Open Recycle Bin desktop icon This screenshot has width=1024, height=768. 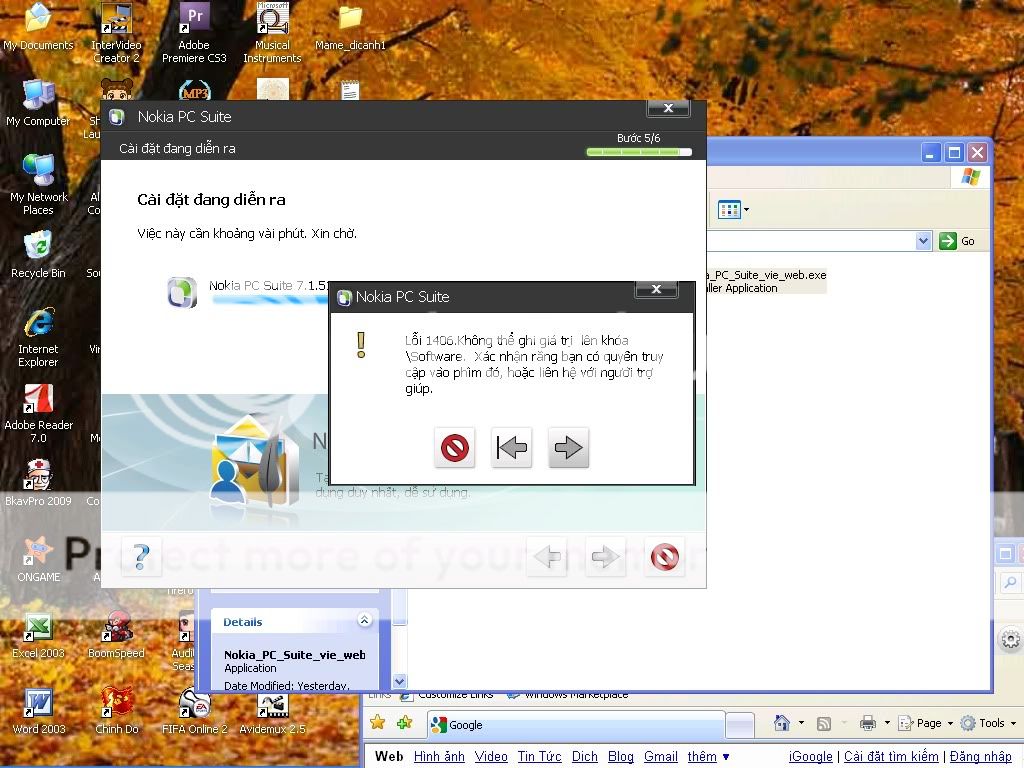[38, 252]
